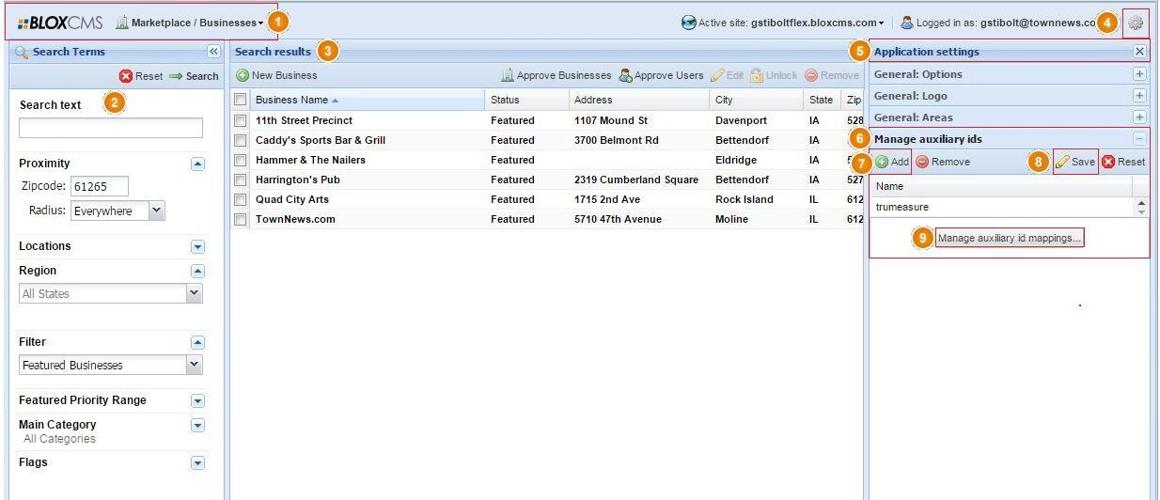The width and height of the screenshot is (1160, 500).
Task: Collapse the Search Terms panel with double-arrow
Action: 213,51
